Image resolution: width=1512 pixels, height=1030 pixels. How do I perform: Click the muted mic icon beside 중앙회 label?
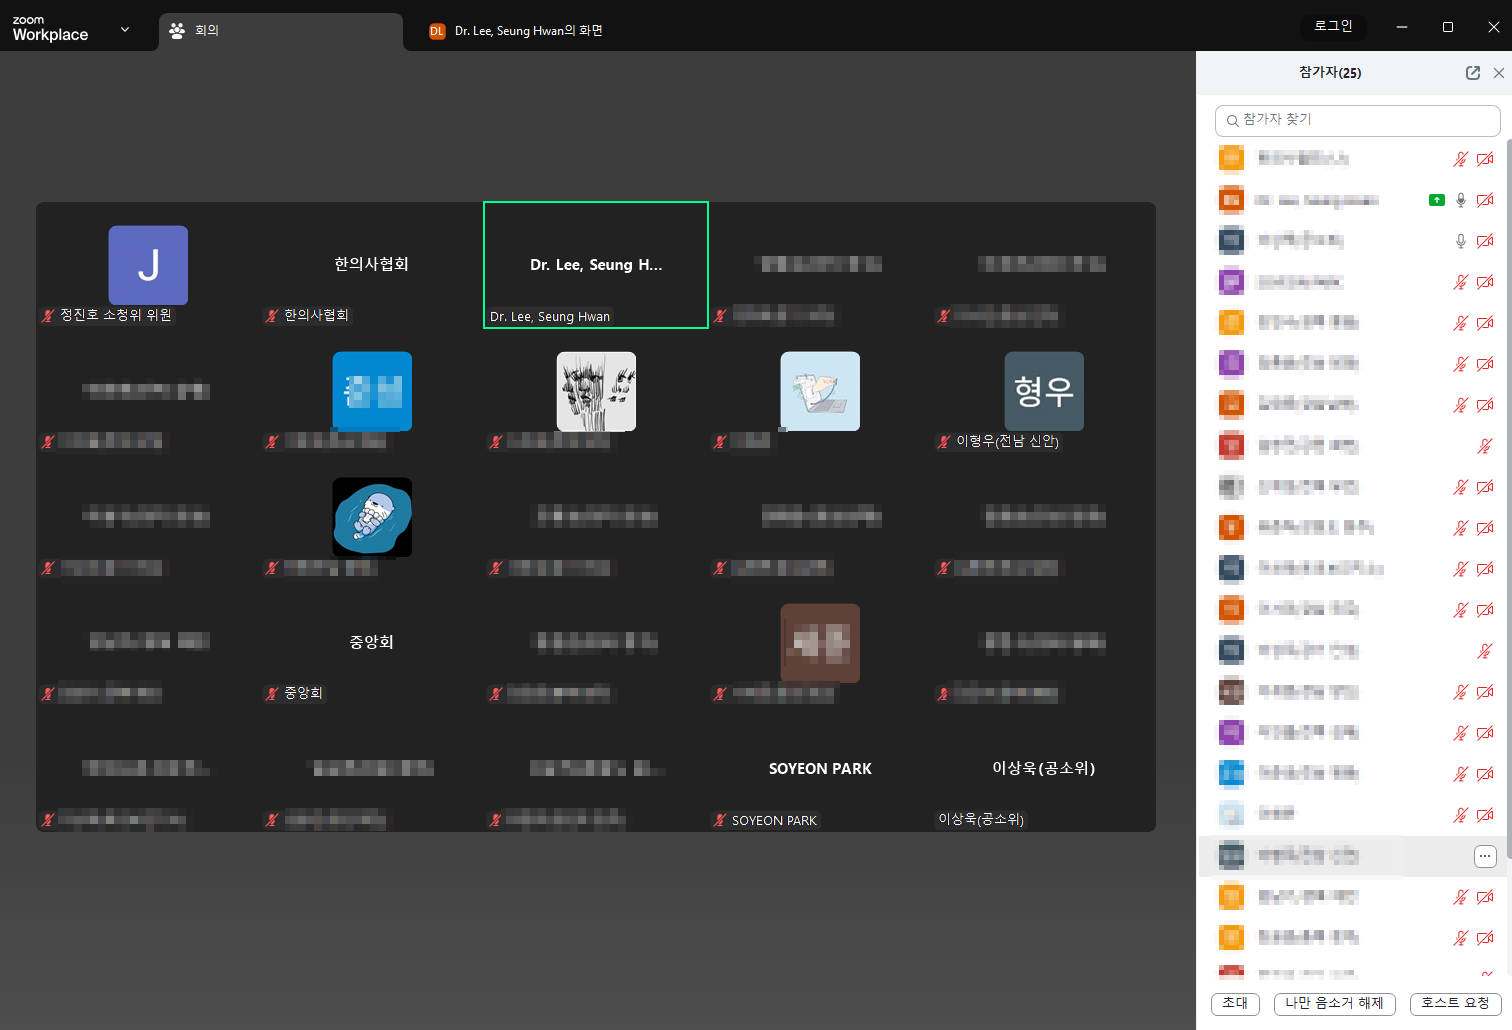(x=272, y=694)
